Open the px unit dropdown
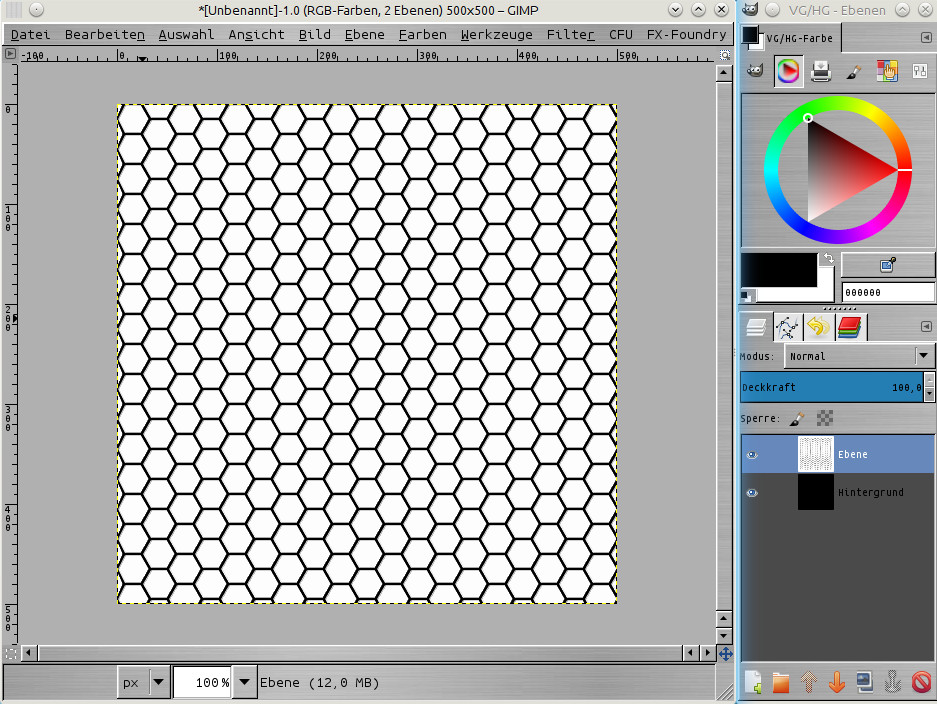The height and width of the screenshot is (704, 937). click(x=144, y=682)
